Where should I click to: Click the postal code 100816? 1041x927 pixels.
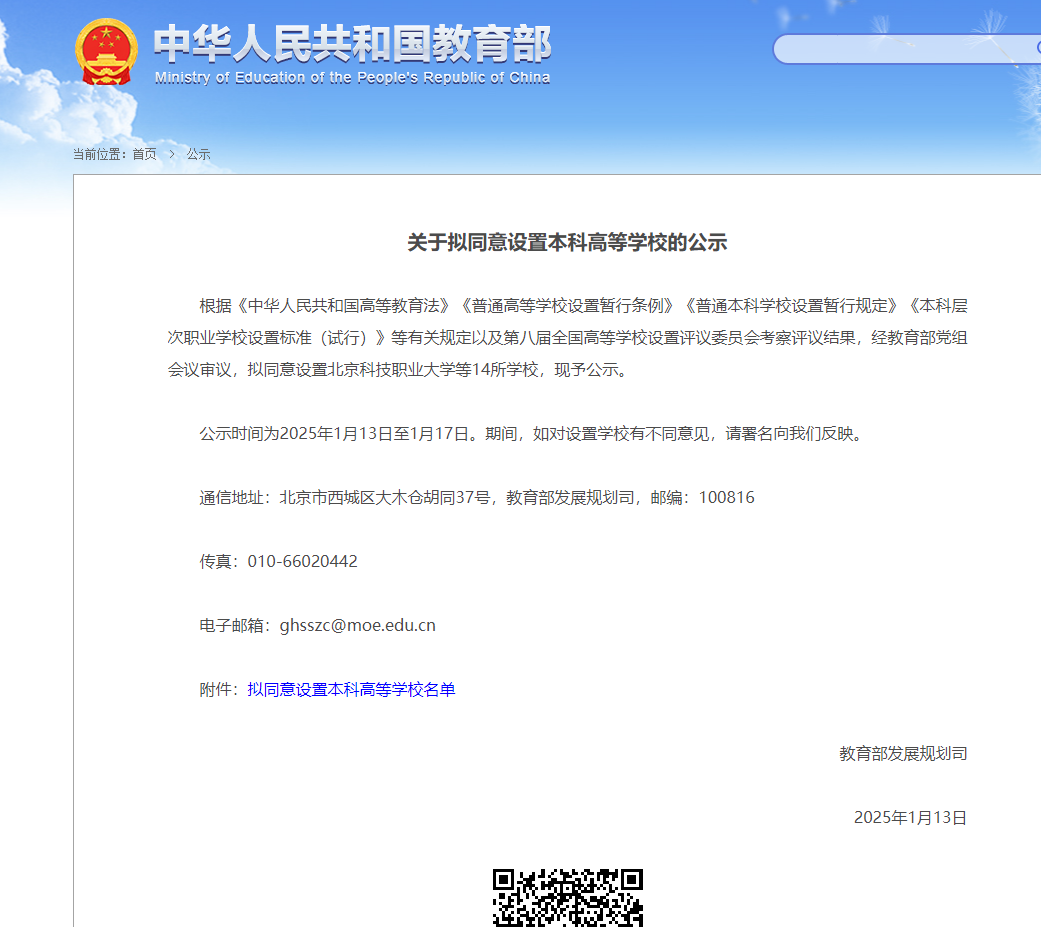pos(726,497)
